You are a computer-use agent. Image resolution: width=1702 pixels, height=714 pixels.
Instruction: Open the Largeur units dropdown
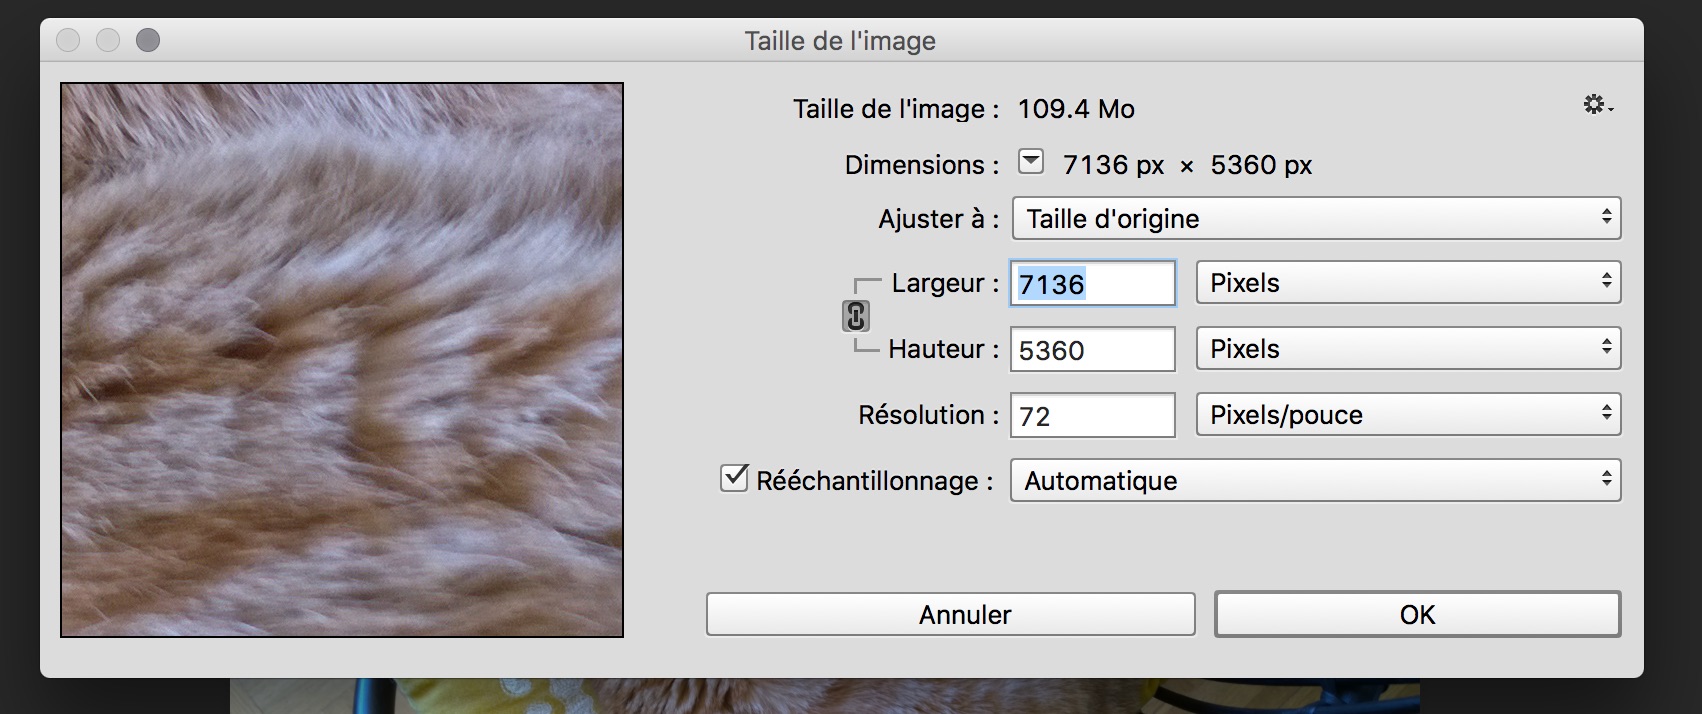[1407, 283]
